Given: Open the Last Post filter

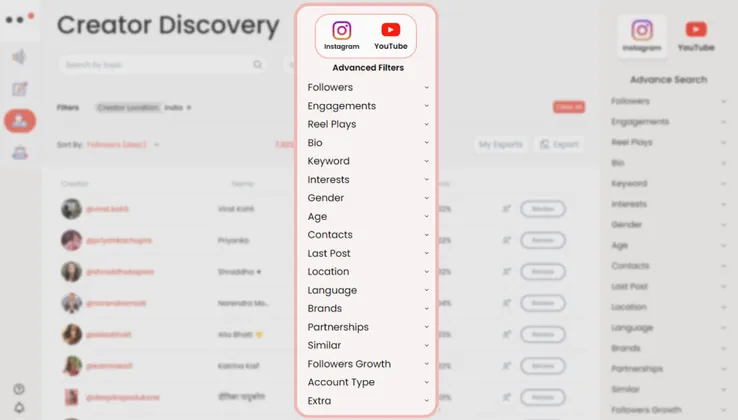Looking at the screenshot, I should point(368,253).
